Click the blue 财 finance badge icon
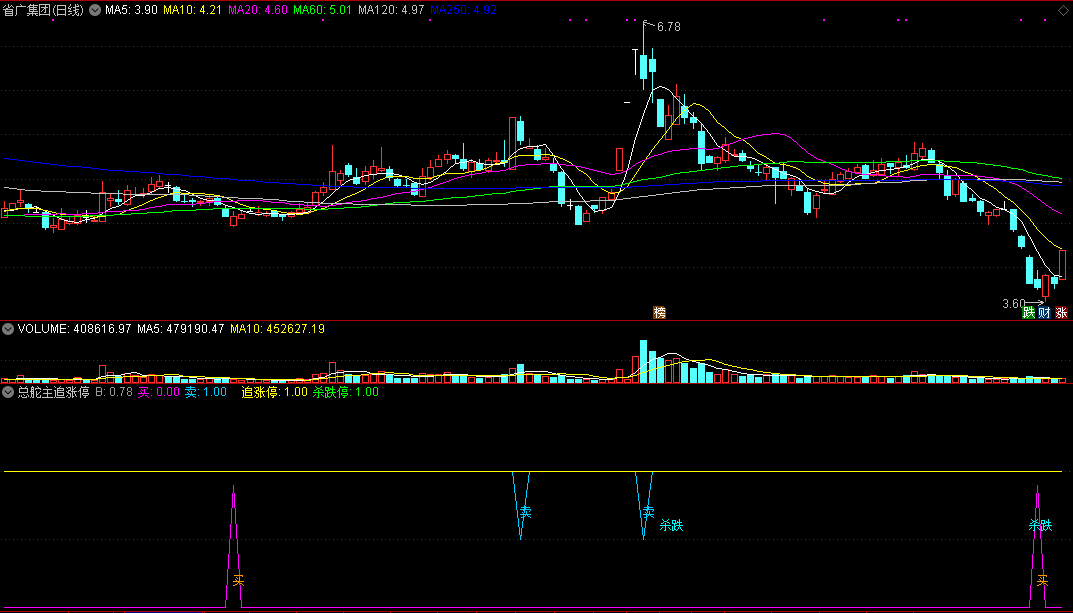The height and width of the screenshot is (613, 1073). pos(1045,313)
